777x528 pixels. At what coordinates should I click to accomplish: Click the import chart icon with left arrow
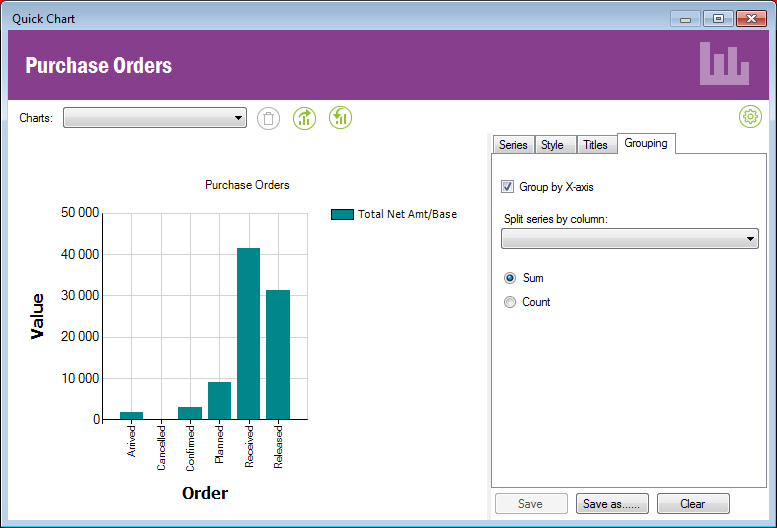pos(341,118)
